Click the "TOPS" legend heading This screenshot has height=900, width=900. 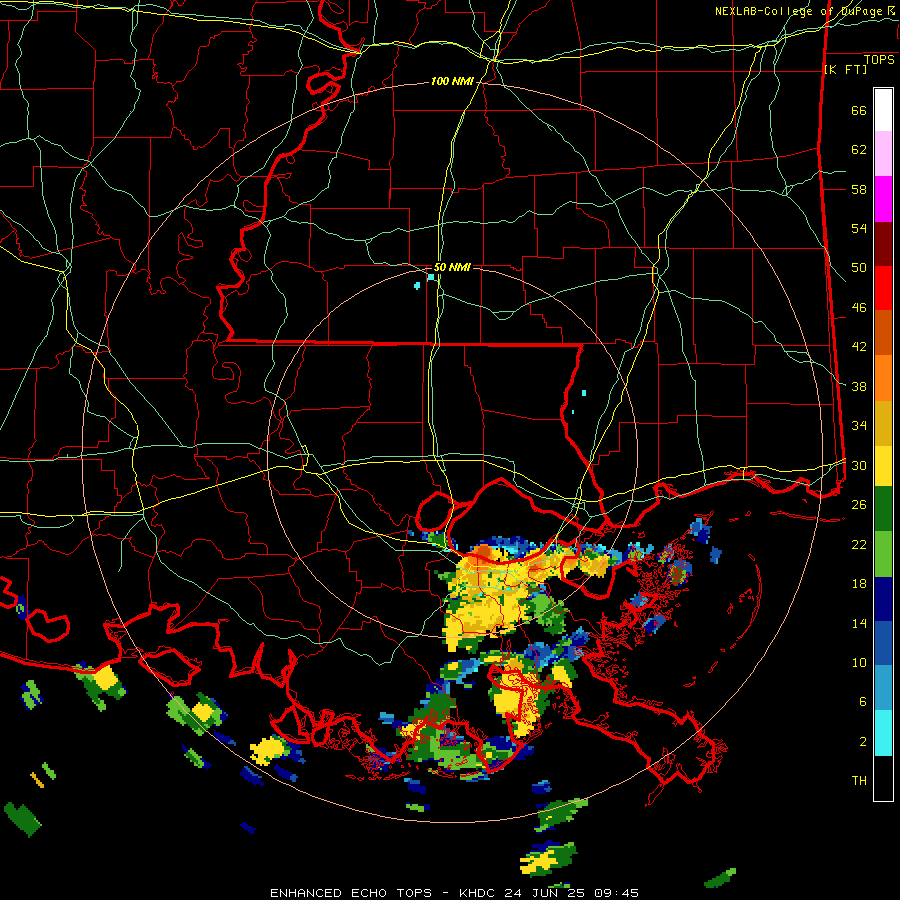point(879,60)
